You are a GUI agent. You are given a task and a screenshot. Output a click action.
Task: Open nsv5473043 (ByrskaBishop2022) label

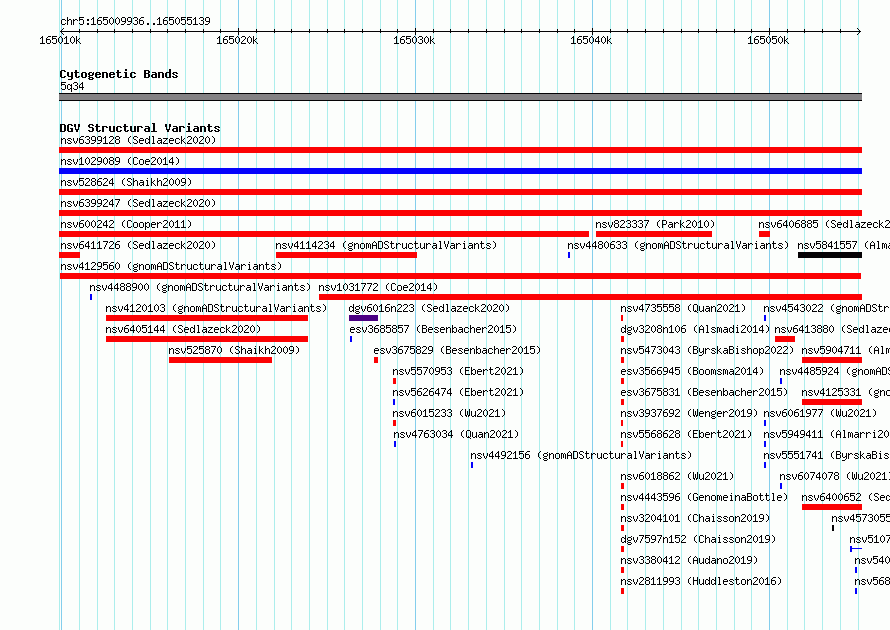pos(707,350)
